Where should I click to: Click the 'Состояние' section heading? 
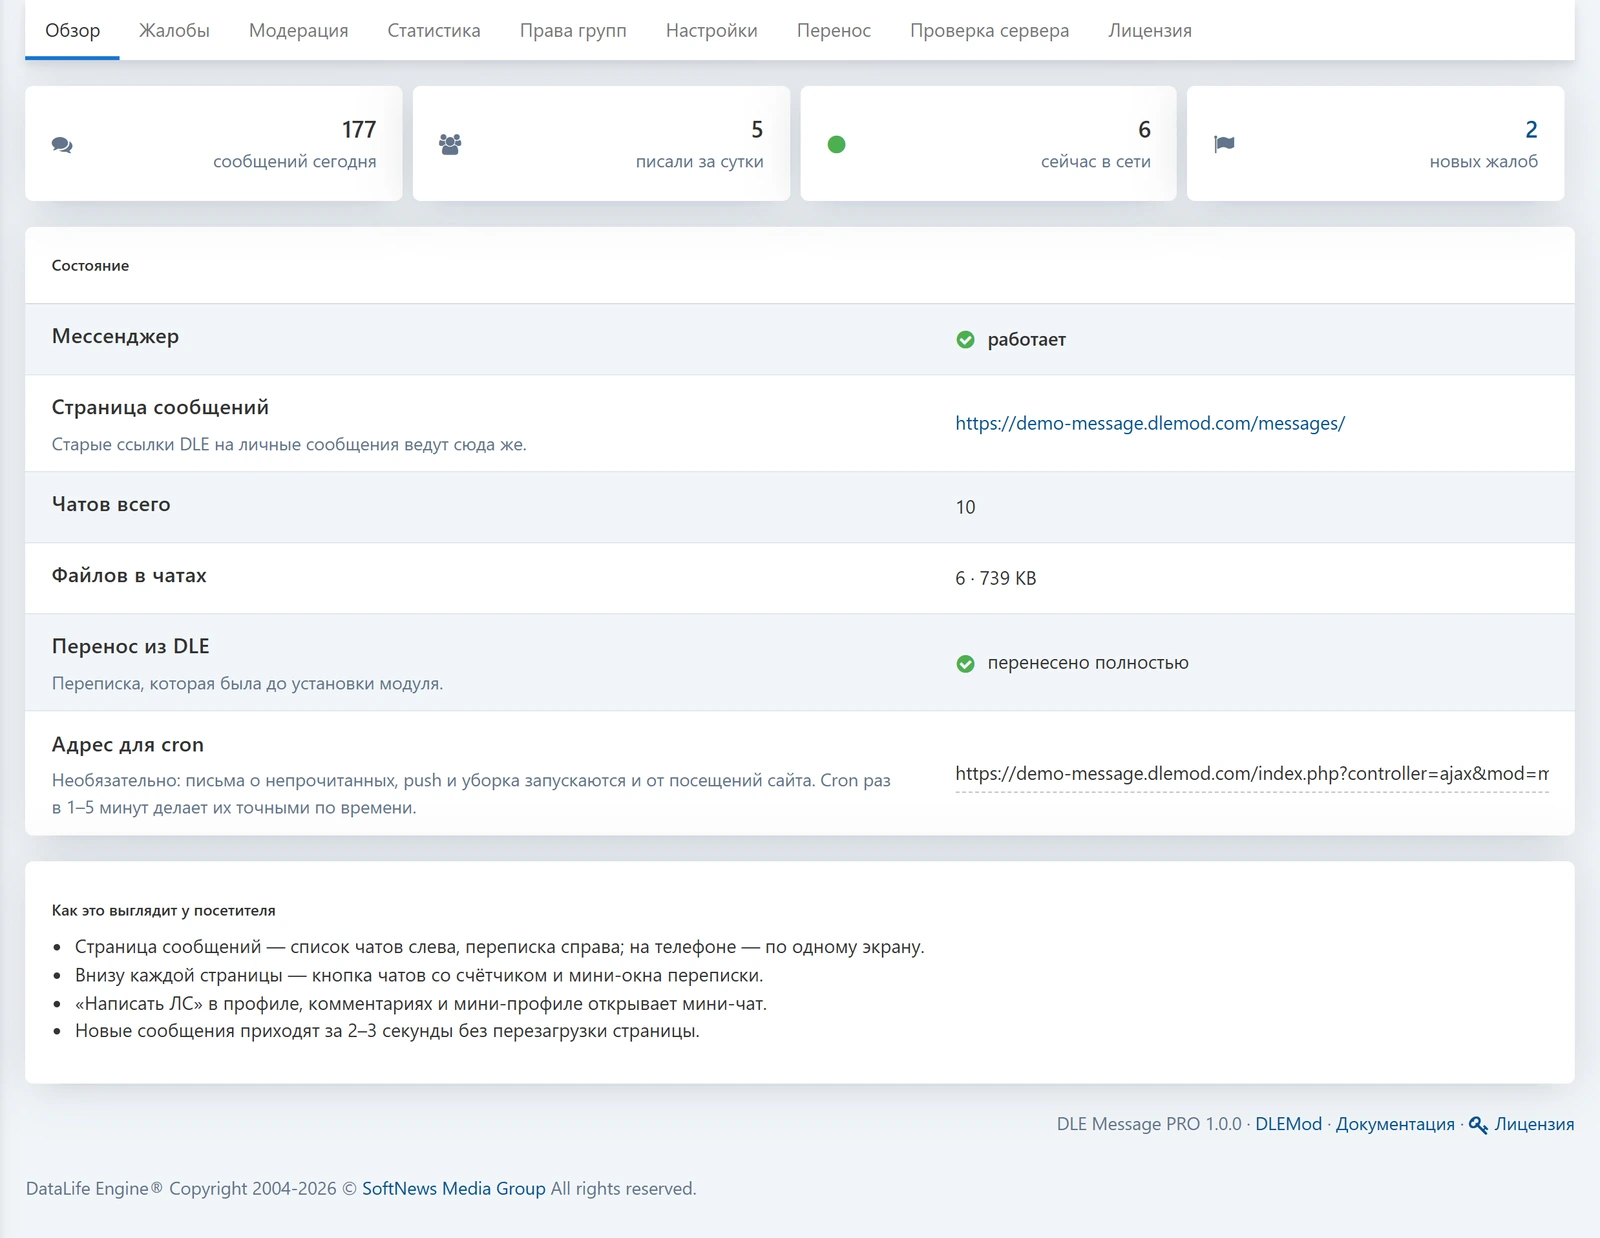90,266
